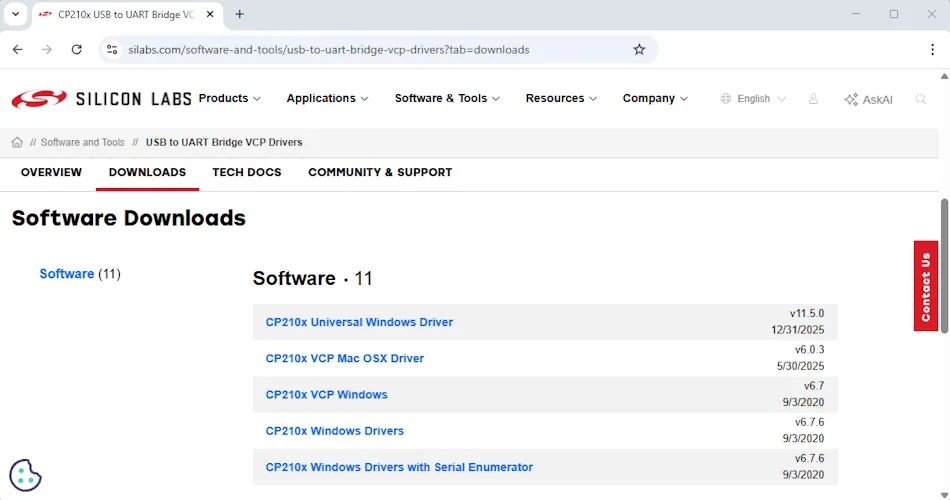
Task: Open cookie preferences icon
Action: click(x=25, y=475)
